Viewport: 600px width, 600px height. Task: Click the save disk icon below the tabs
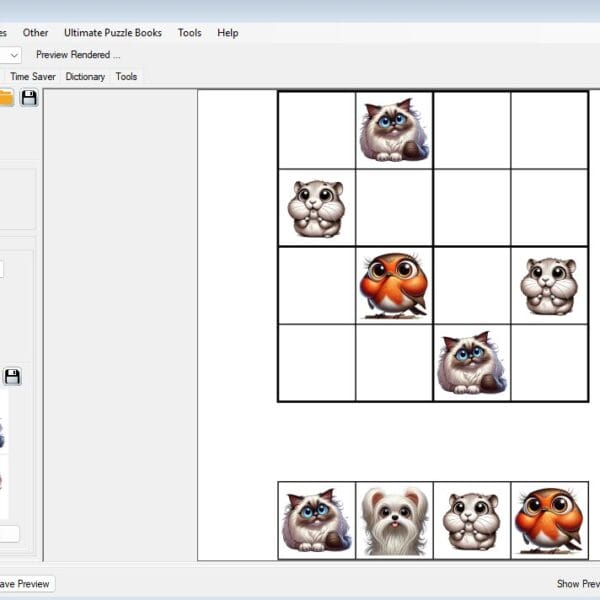point(29,98)
